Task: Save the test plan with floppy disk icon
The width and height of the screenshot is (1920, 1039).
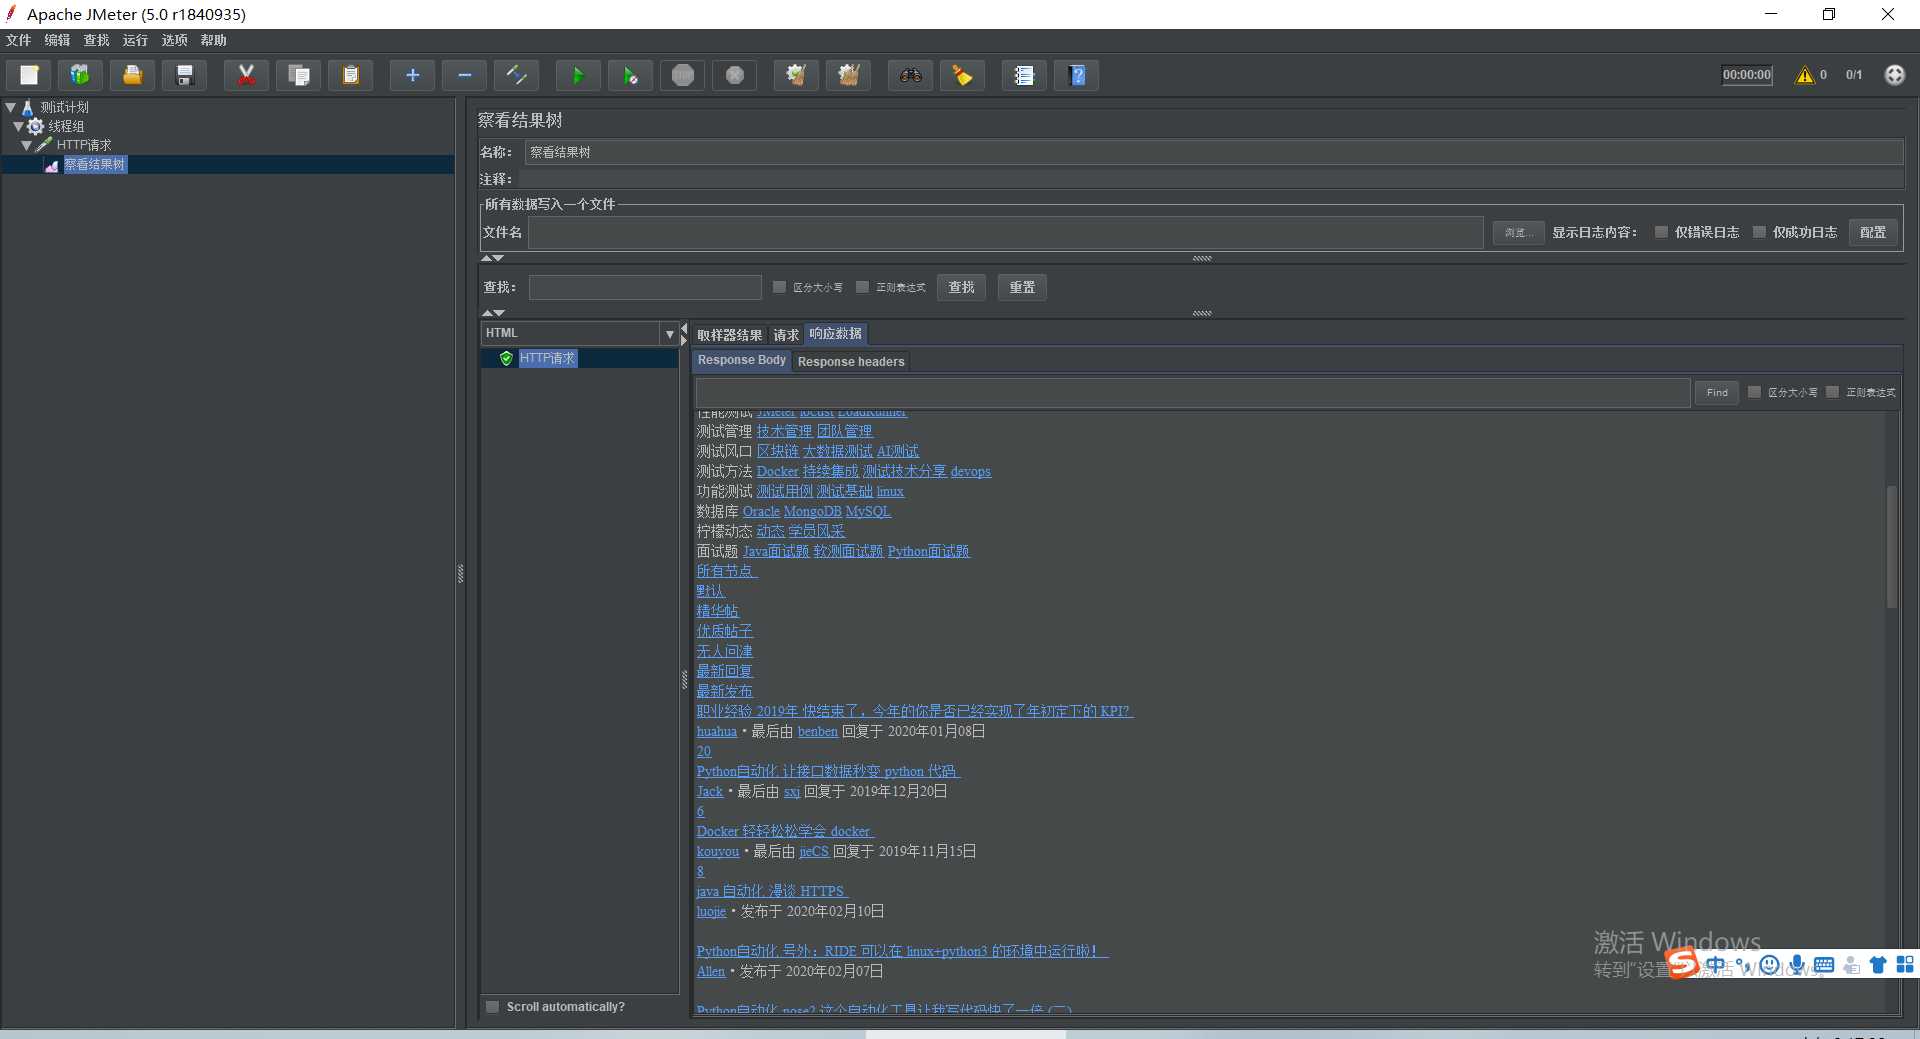Action: [184, 75]
